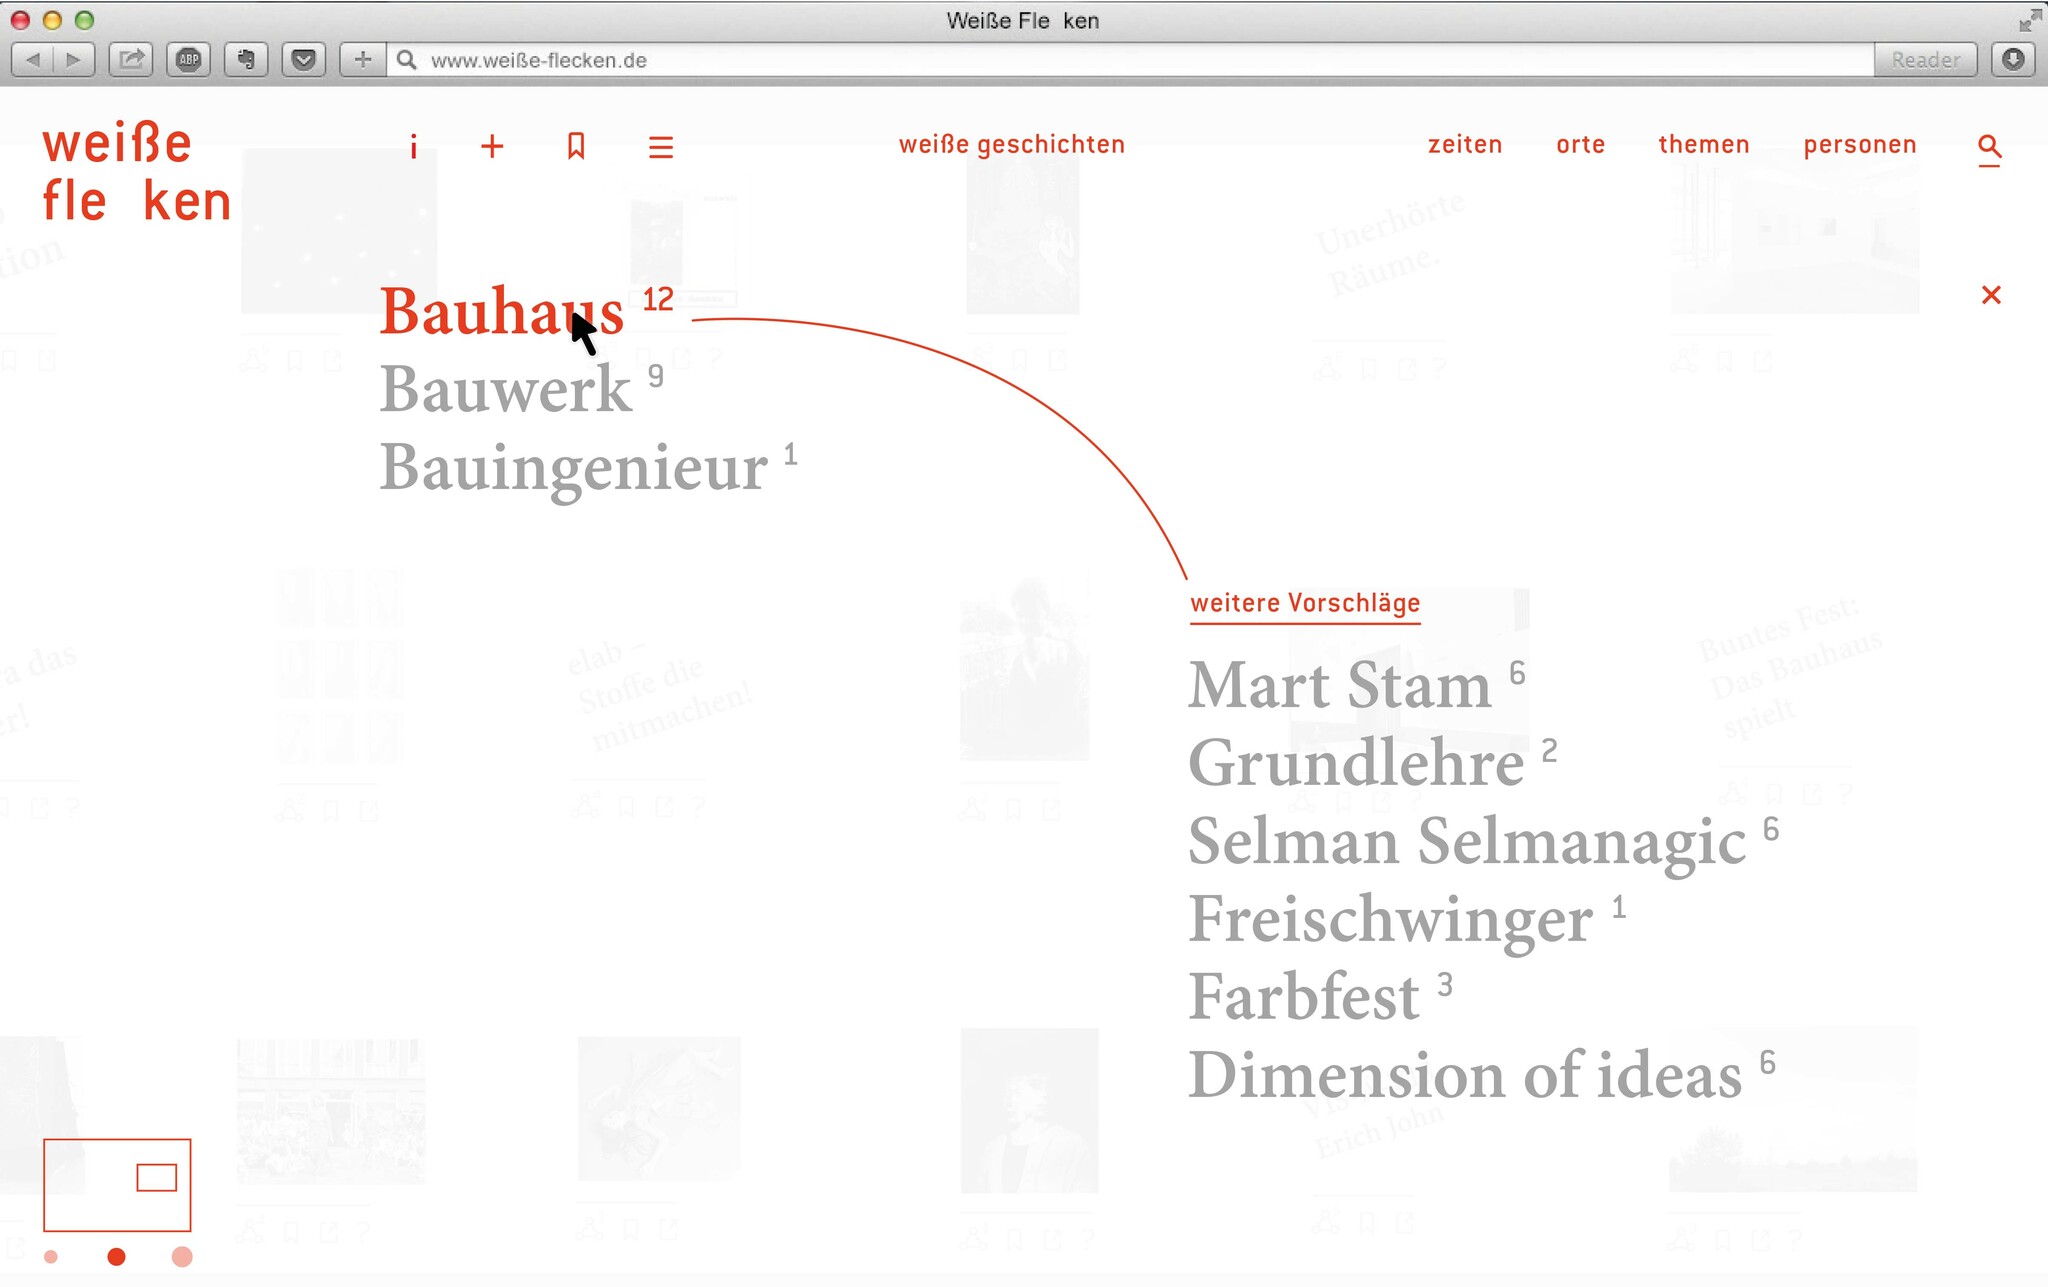Select 'zeiten' navigation item
The height and width of the screenshot is (1287, 2048).
click(x=1465, y=145)
